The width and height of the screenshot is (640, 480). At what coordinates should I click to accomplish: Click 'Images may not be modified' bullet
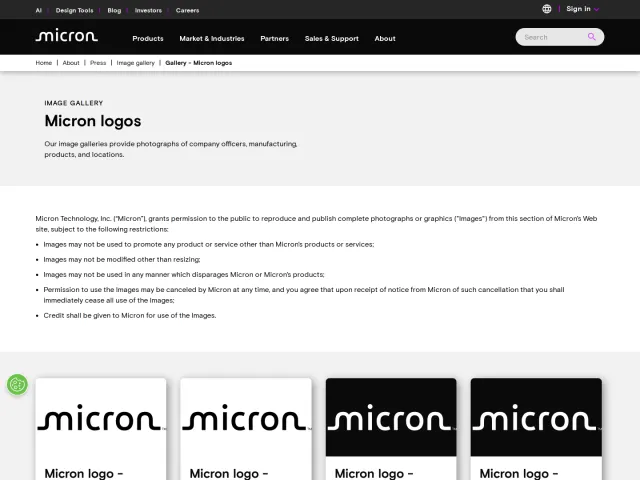coord(122,260)
